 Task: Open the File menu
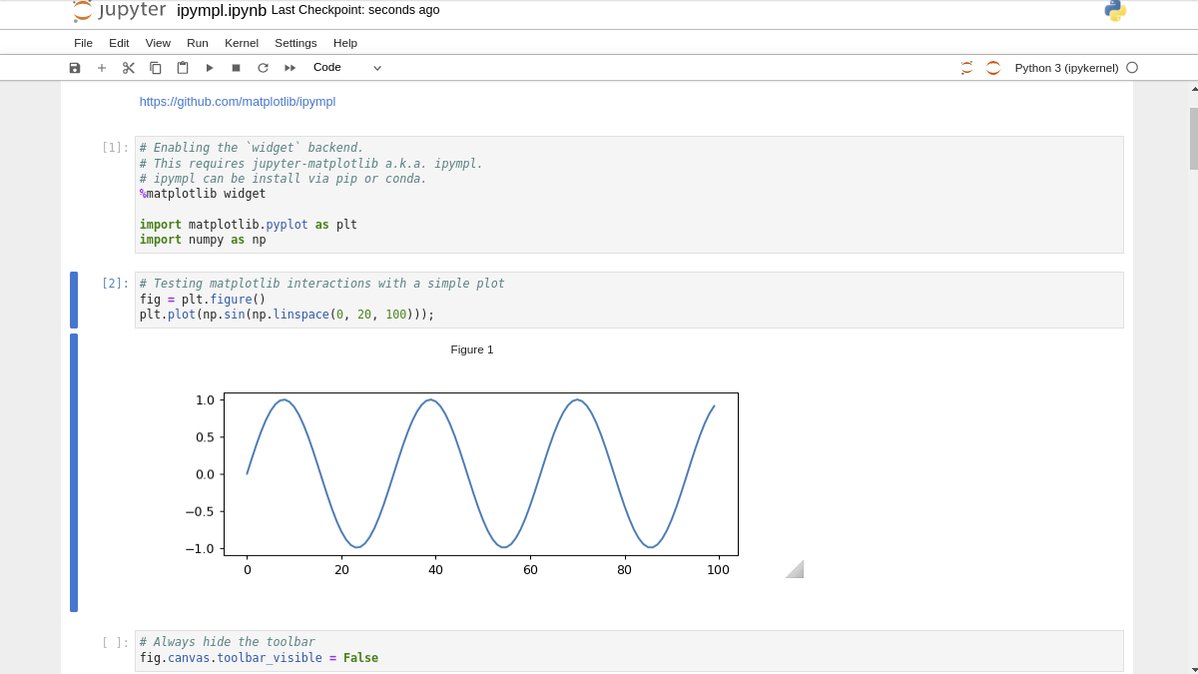(83, 43)
